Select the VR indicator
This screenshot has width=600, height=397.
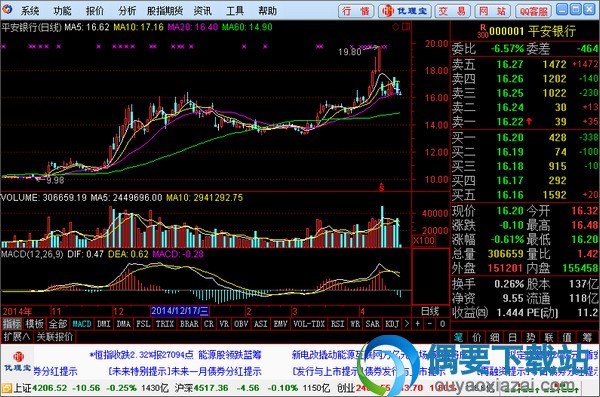[224, 324]
